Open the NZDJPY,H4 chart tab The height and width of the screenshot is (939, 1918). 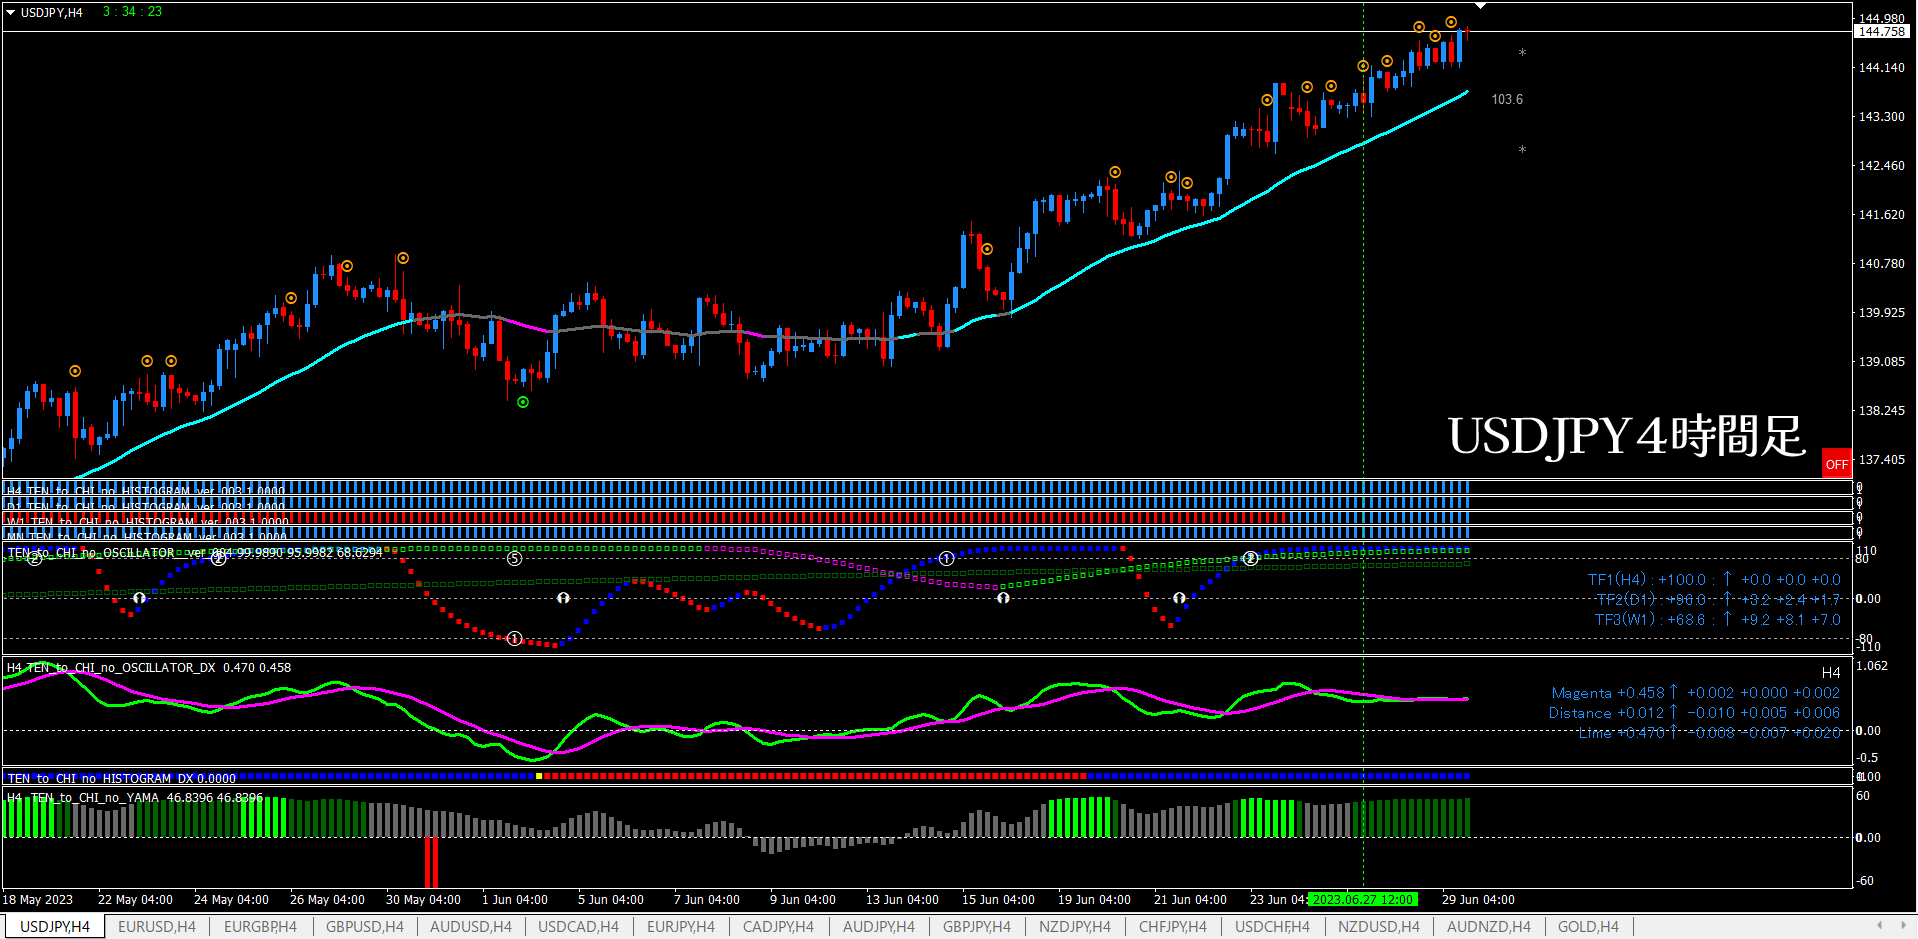pos(1075,927)
